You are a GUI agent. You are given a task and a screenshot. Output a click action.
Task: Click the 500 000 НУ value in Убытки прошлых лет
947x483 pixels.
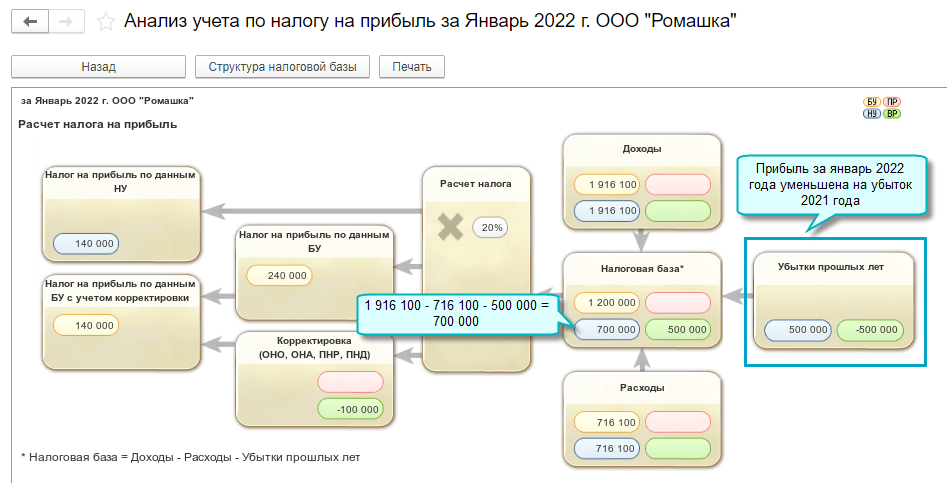coord(797,330)
